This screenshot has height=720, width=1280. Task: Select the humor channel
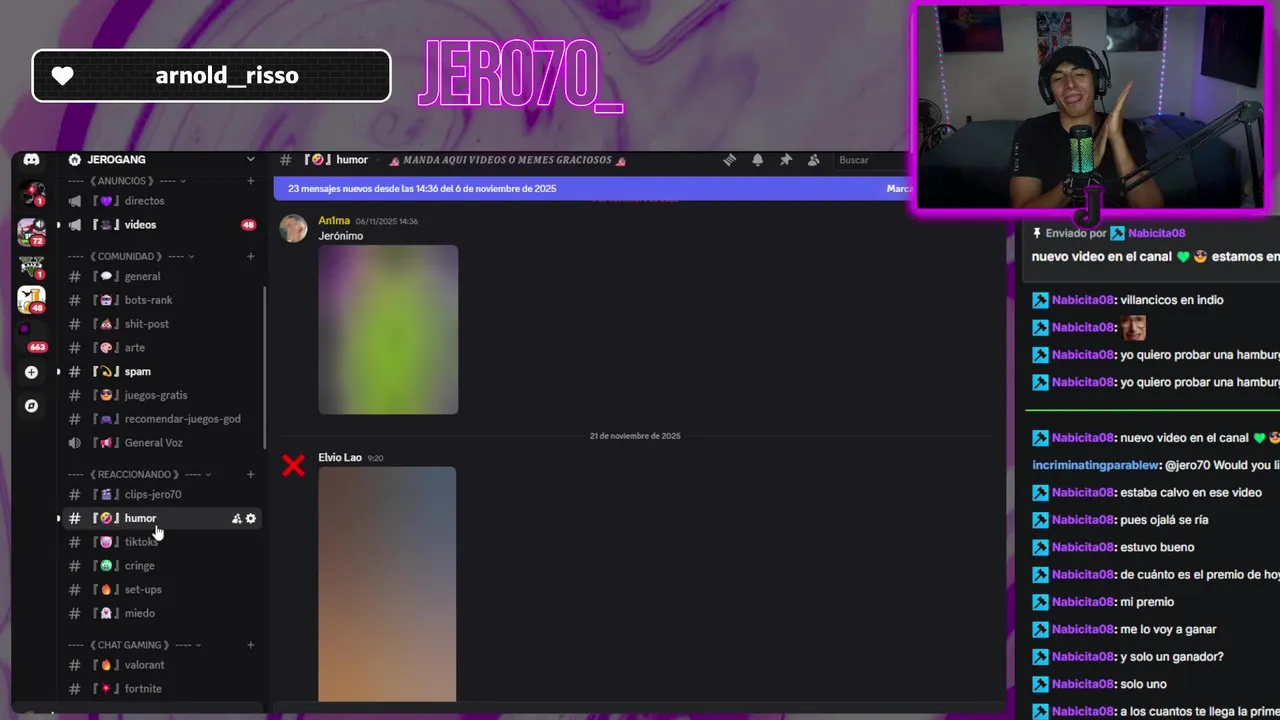tap(160, 518)
